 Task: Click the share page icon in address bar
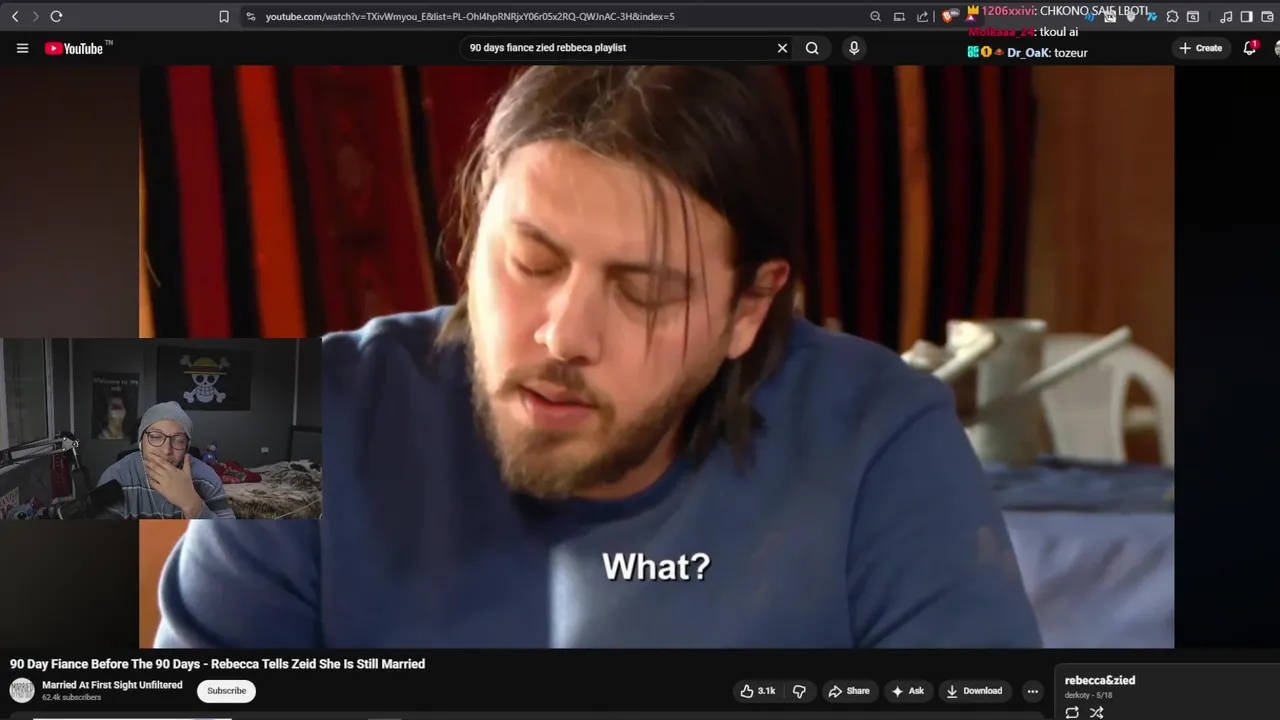pos(922,16)
